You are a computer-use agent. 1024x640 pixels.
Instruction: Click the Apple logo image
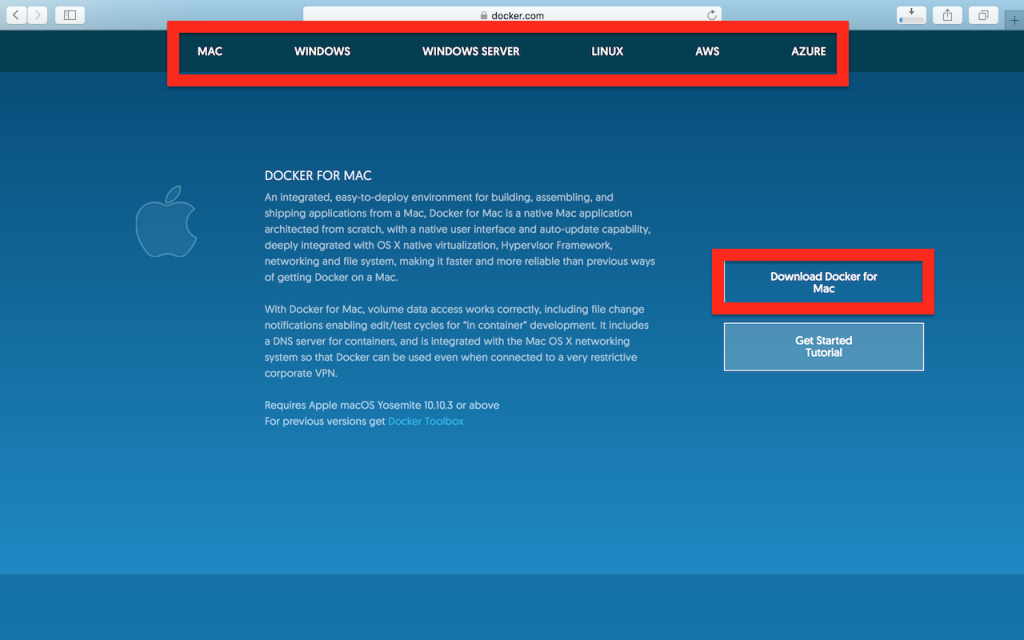click(166, 221)
